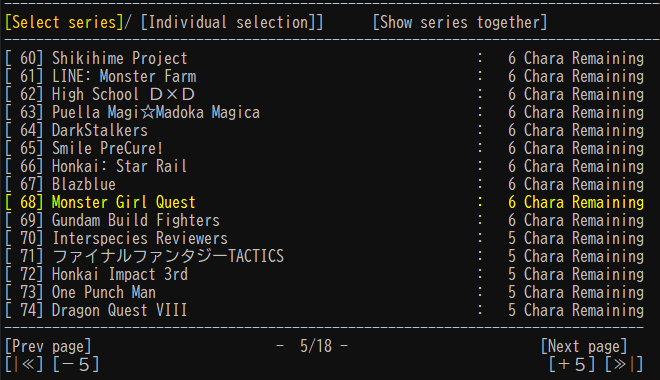Image resolution: width=660 pixels, height=380 pixels.
Task: Select Interspecies Reviewers series
Action: click(324, 238)
